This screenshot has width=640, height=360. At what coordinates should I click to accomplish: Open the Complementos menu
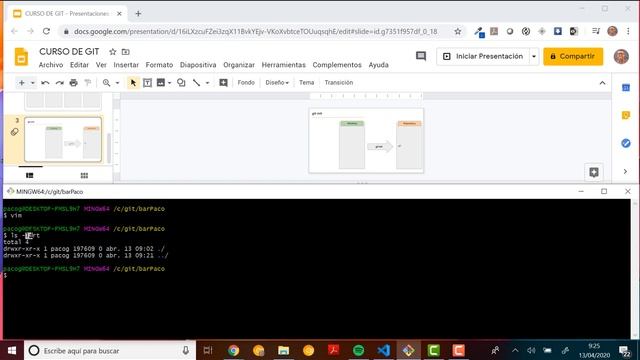pos(337,65)
